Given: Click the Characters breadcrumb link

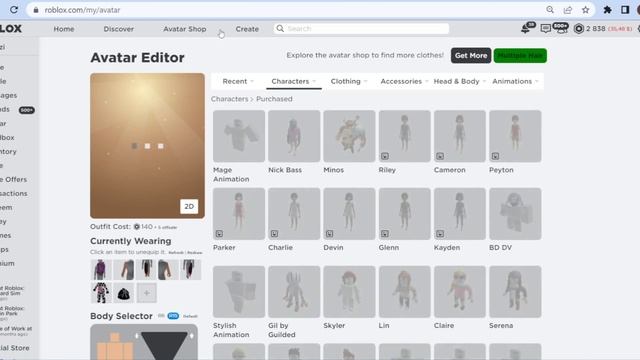Looking at the screenshot, I should [229, 99].
